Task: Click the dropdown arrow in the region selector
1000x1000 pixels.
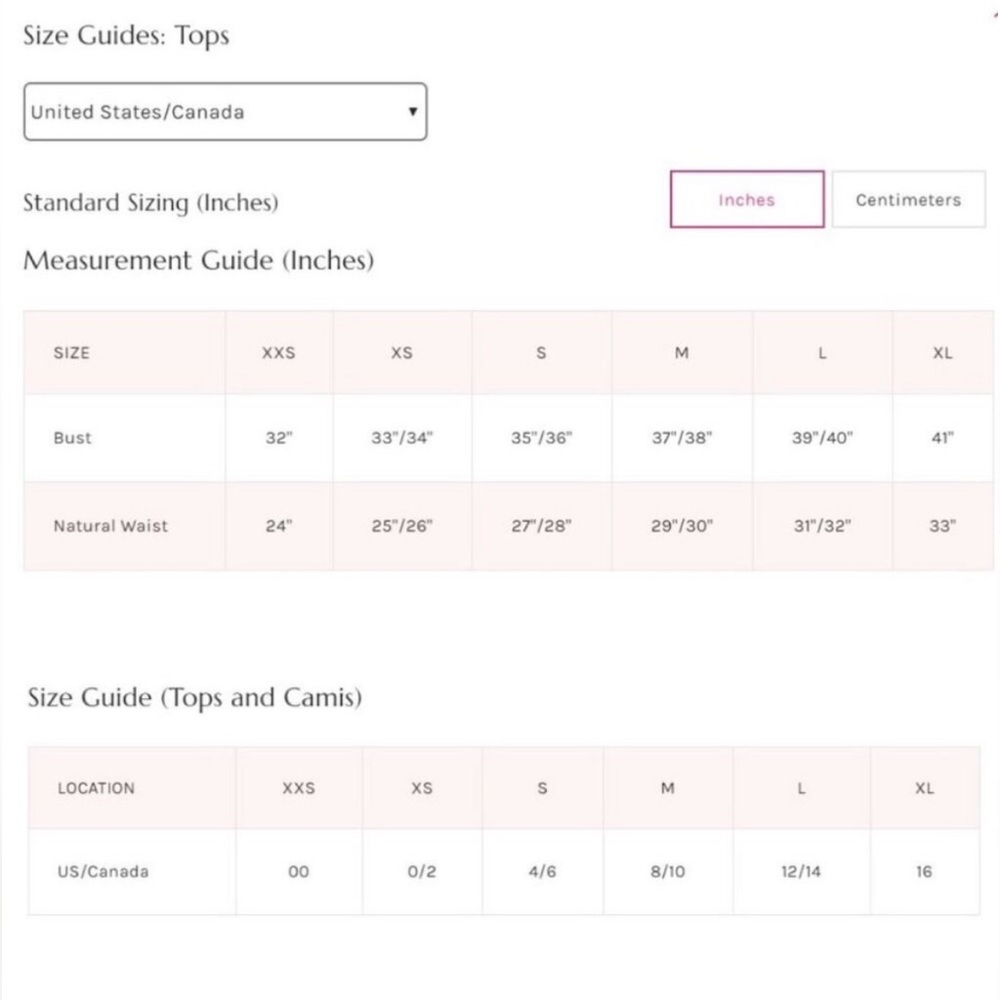Action: pyautogui.click(x=412, y=112)
